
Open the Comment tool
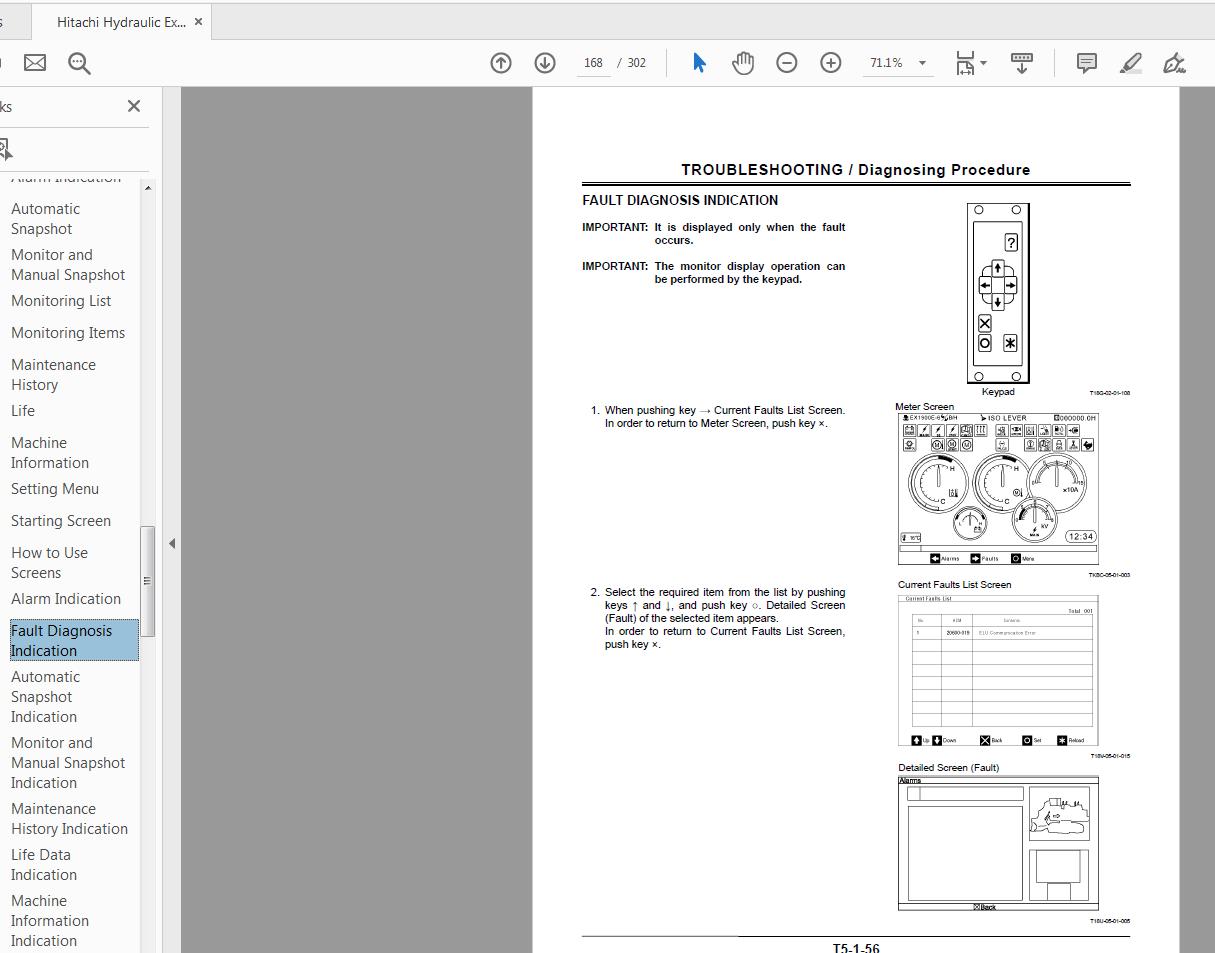pyautogui.click(x=1086, y=62)
